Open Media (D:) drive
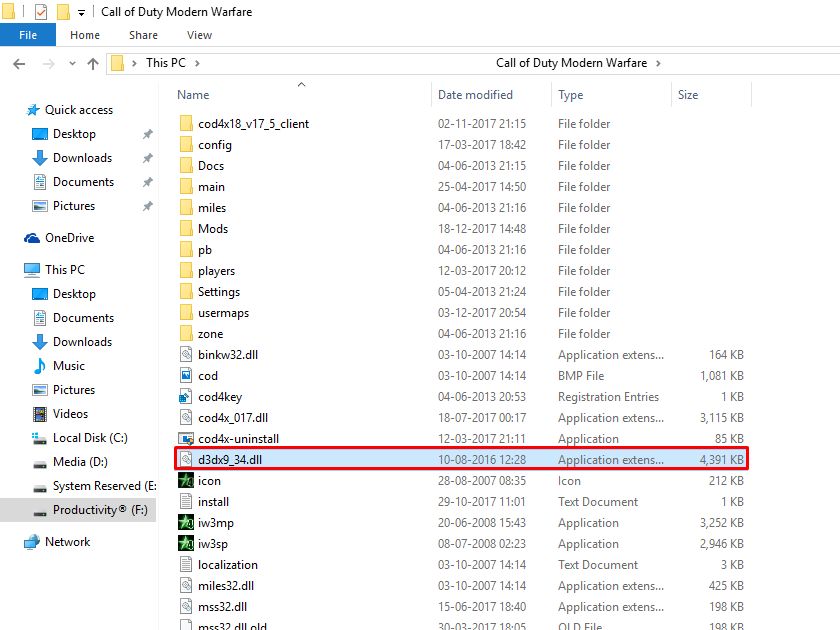The image size is (840, 630). pos(80,462)
